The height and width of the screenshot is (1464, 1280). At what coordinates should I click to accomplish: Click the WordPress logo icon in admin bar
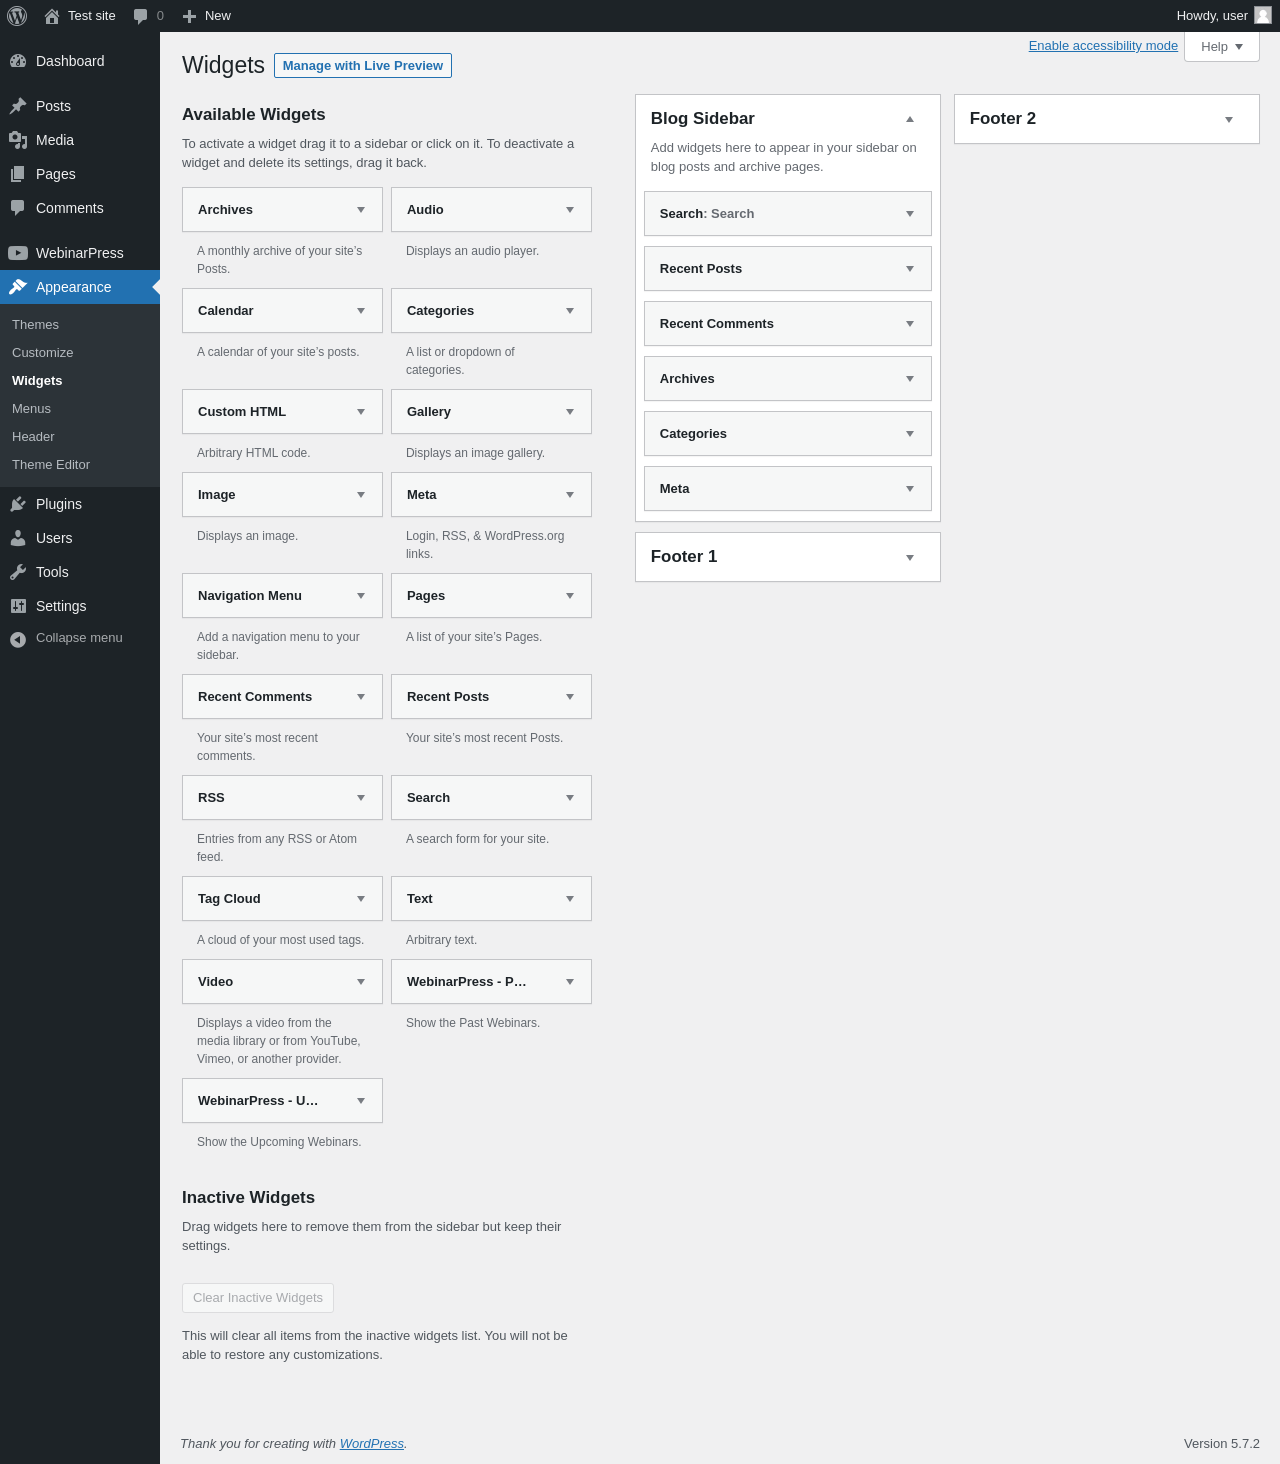point(17,16)
